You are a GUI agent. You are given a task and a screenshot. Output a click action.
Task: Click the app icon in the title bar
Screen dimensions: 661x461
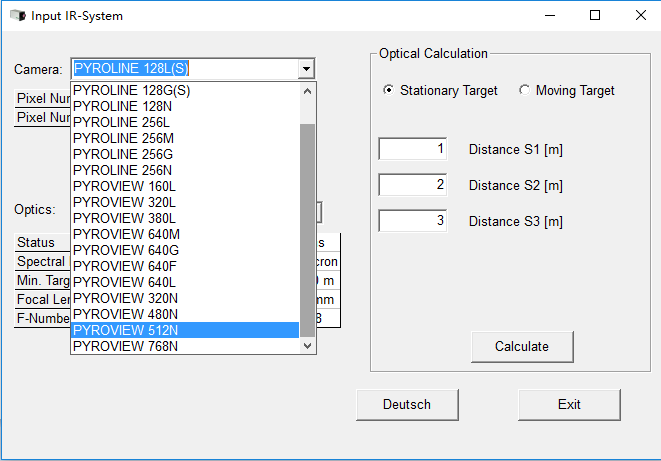click(16, 16)
